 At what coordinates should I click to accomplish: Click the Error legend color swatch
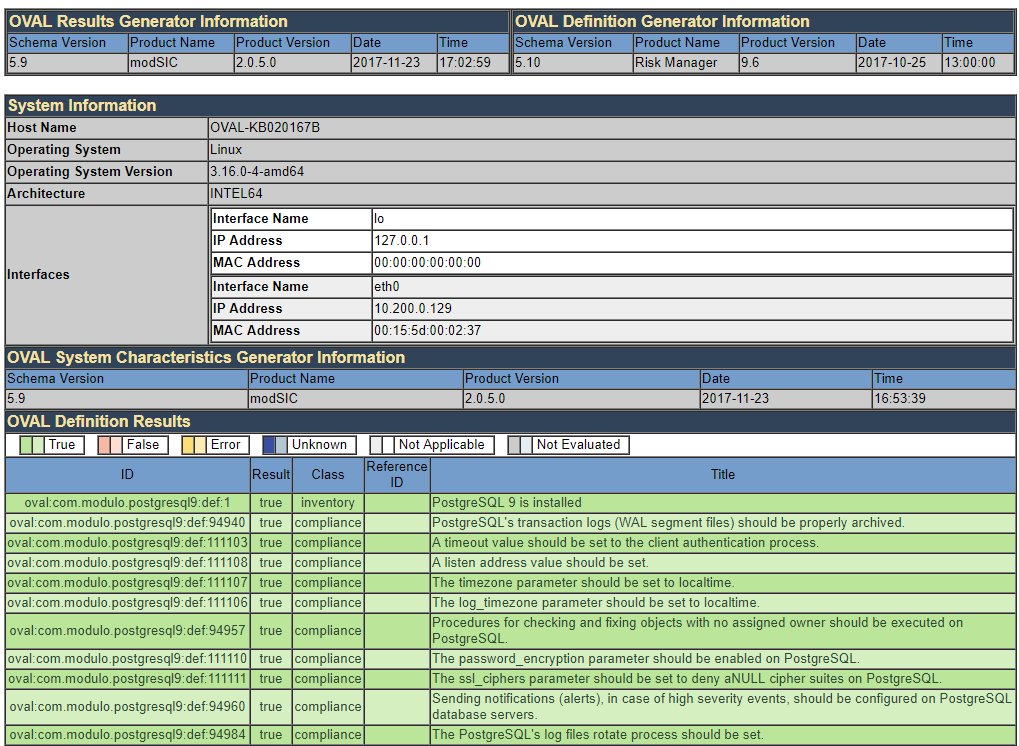[194, 445]
